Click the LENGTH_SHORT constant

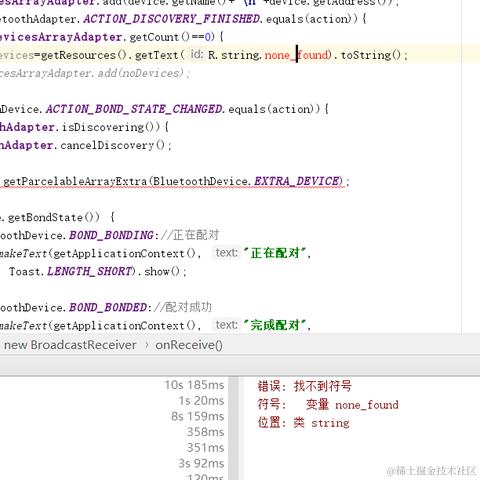click(x=89, y=271)
